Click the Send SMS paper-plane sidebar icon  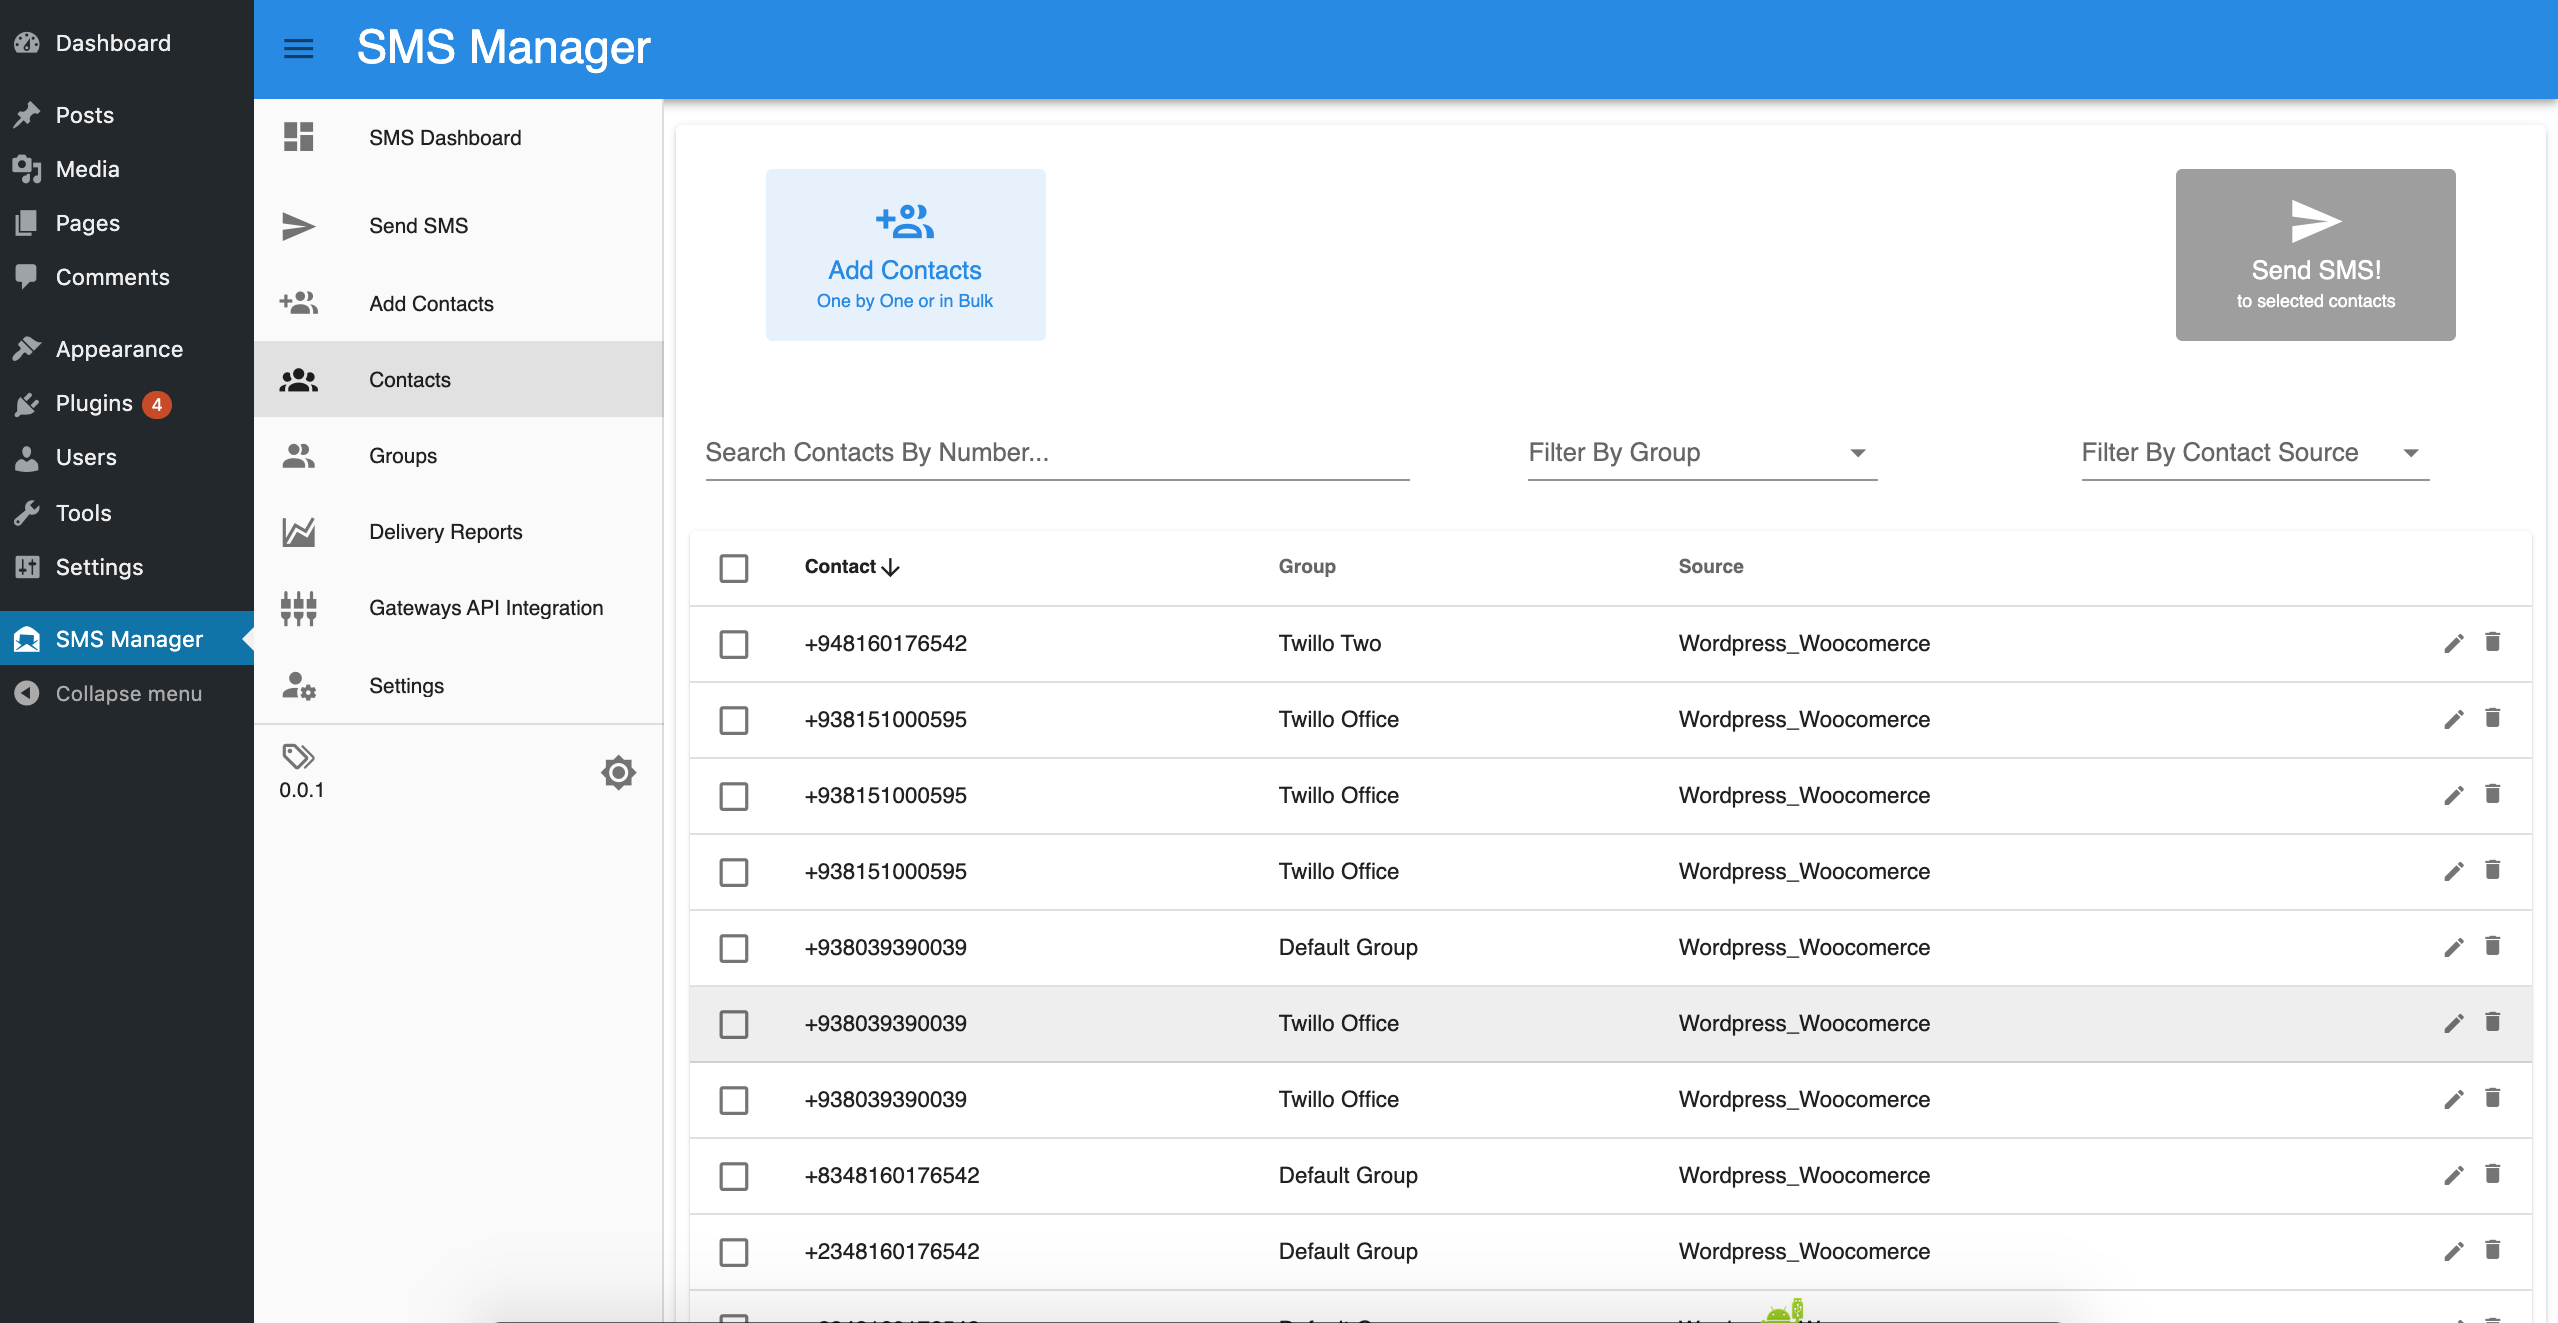298,226
